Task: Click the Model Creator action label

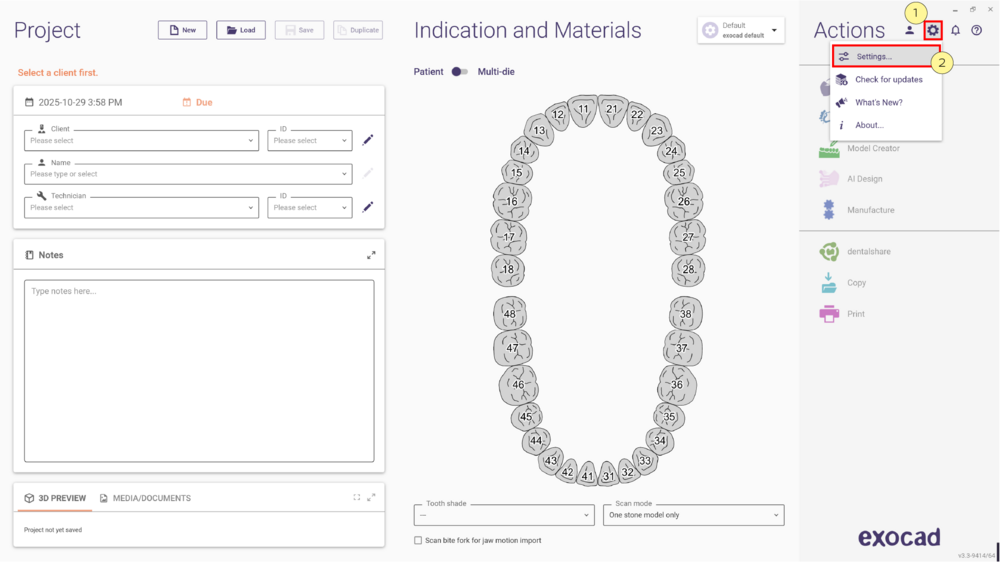Action: [x=873, y=148]
